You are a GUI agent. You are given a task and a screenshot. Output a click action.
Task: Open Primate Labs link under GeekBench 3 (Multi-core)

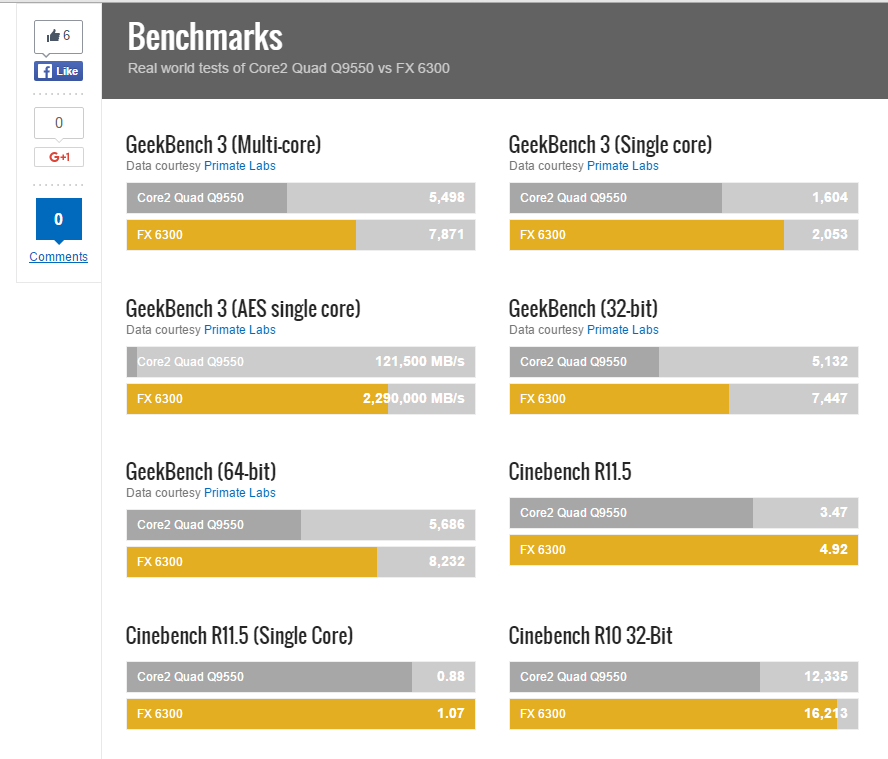coord(240,166)
